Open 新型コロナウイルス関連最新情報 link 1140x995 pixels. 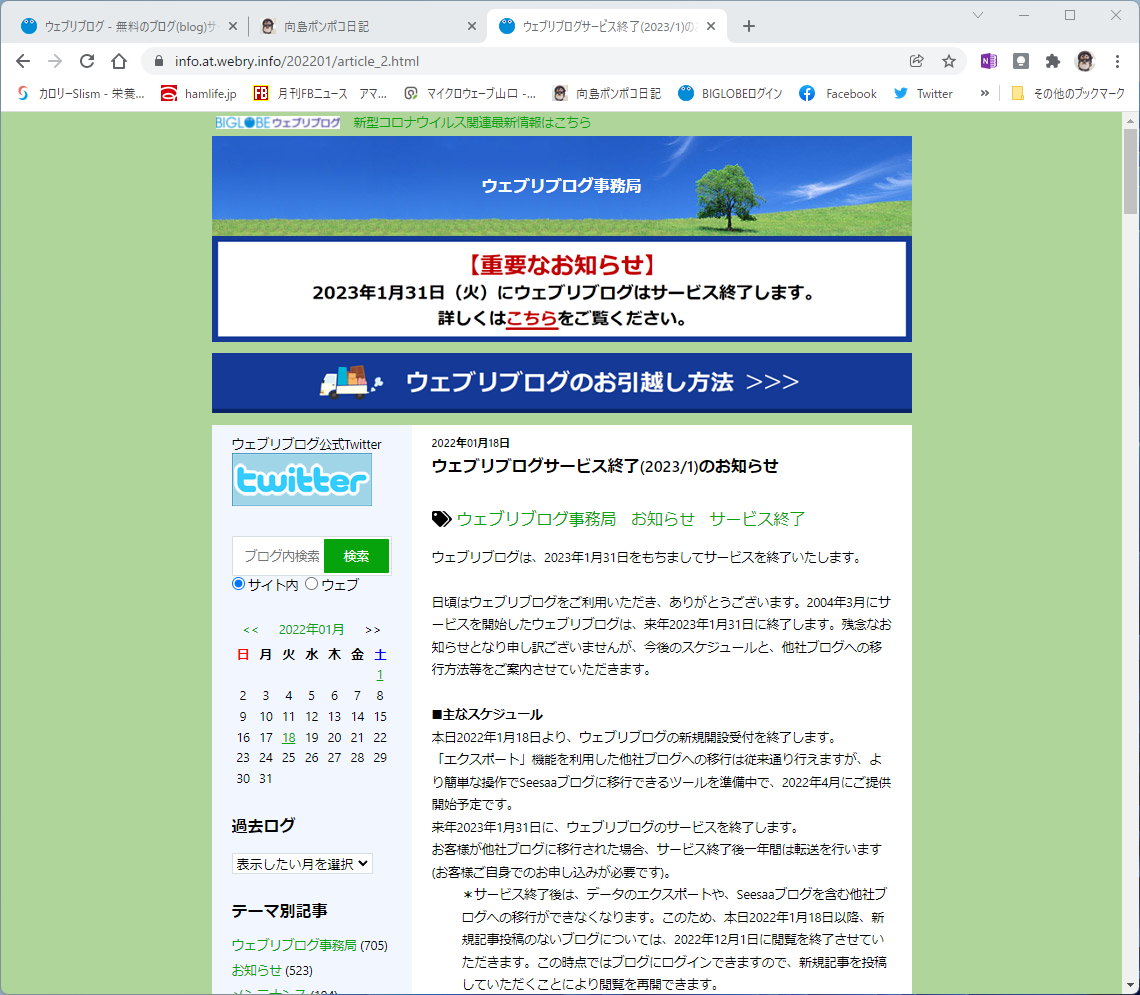click(x=472, y=122)
